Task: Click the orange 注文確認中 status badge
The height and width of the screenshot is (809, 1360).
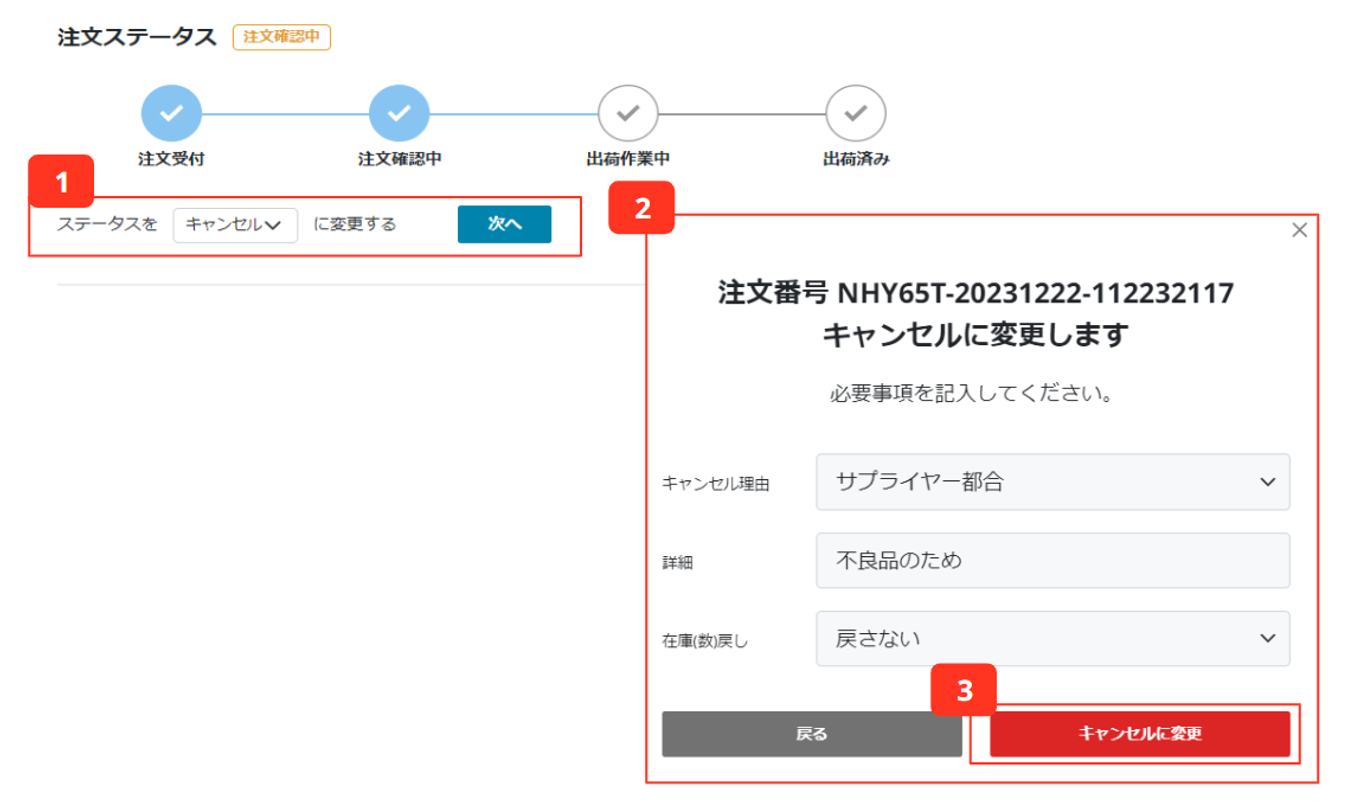Action: (282, 37)
